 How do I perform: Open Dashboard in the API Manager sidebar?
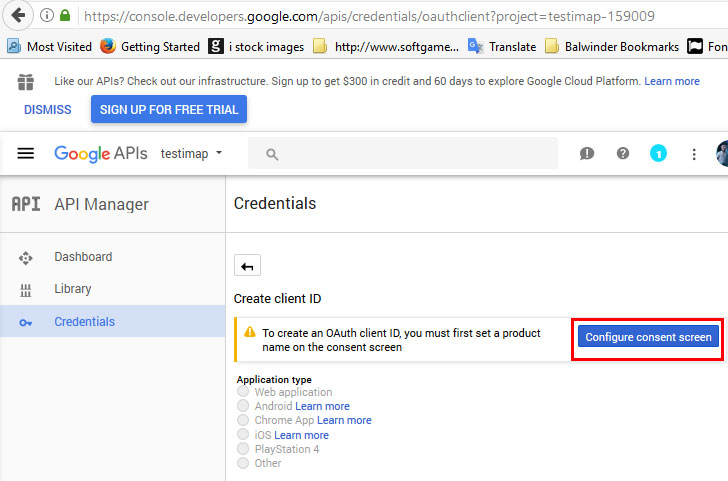(x=83, y=257)
